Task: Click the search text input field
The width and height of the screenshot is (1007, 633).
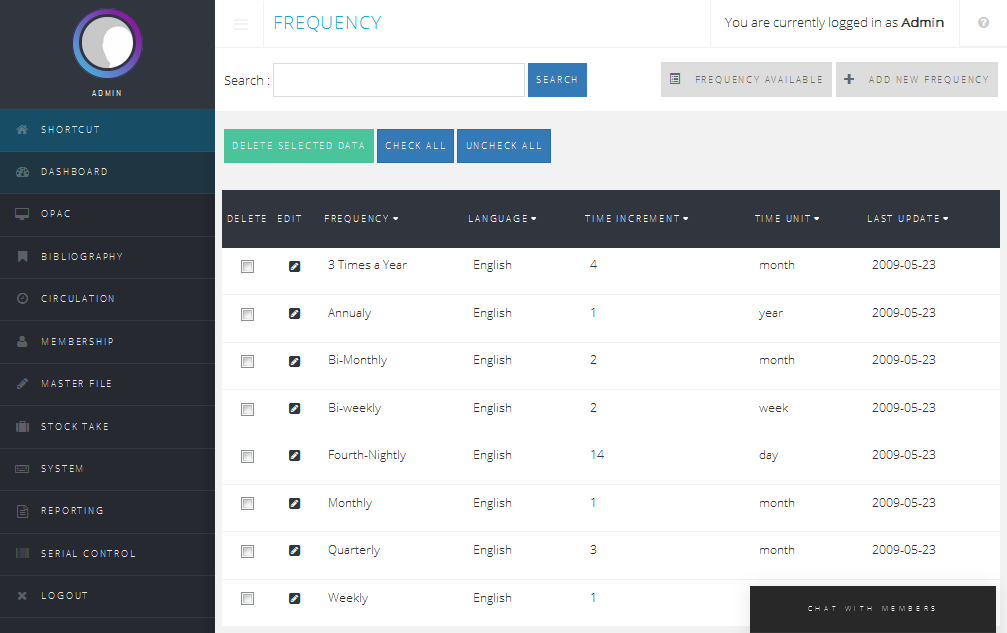Action: click(398, 80)
